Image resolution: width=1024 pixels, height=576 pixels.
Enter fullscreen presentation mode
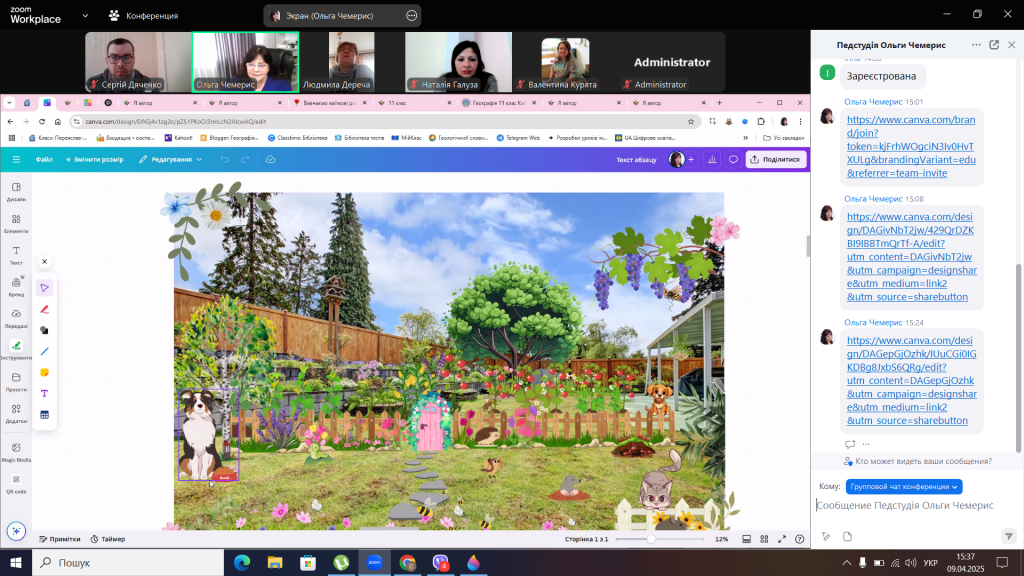pyautogui.click(x=782, y=539)
